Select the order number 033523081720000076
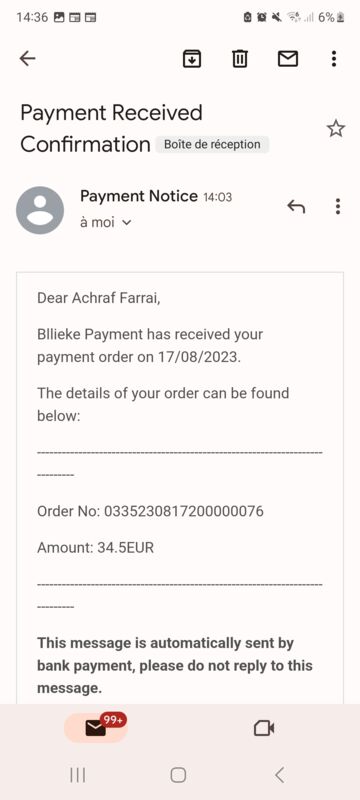 [184, 511]
